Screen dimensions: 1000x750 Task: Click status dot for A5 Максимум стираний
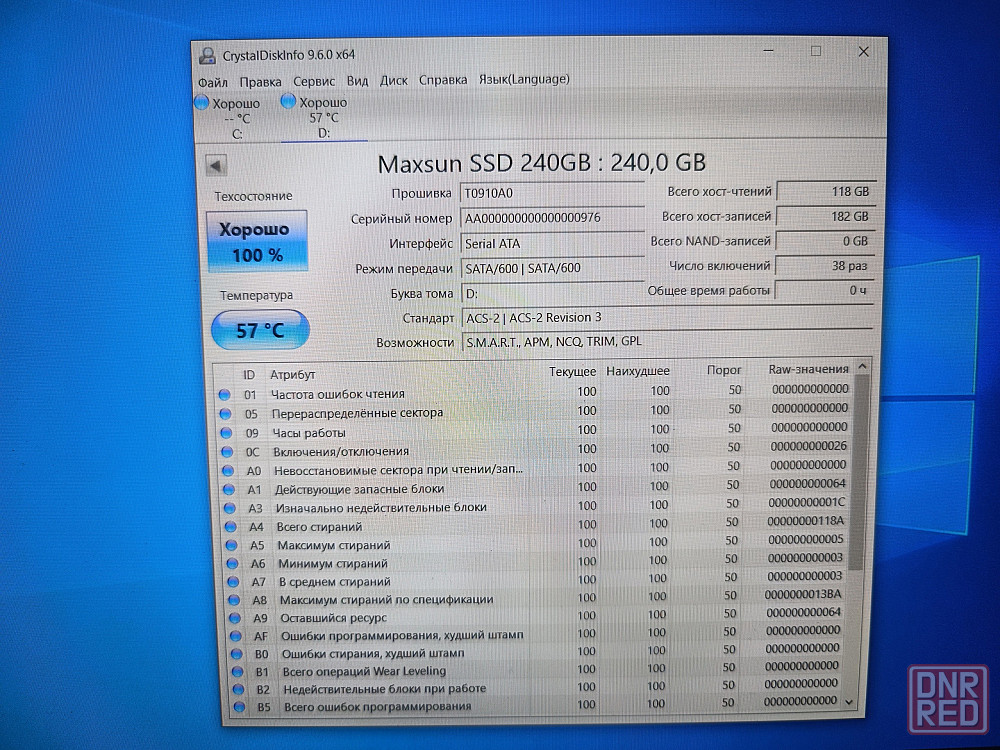tap(232, 546)
